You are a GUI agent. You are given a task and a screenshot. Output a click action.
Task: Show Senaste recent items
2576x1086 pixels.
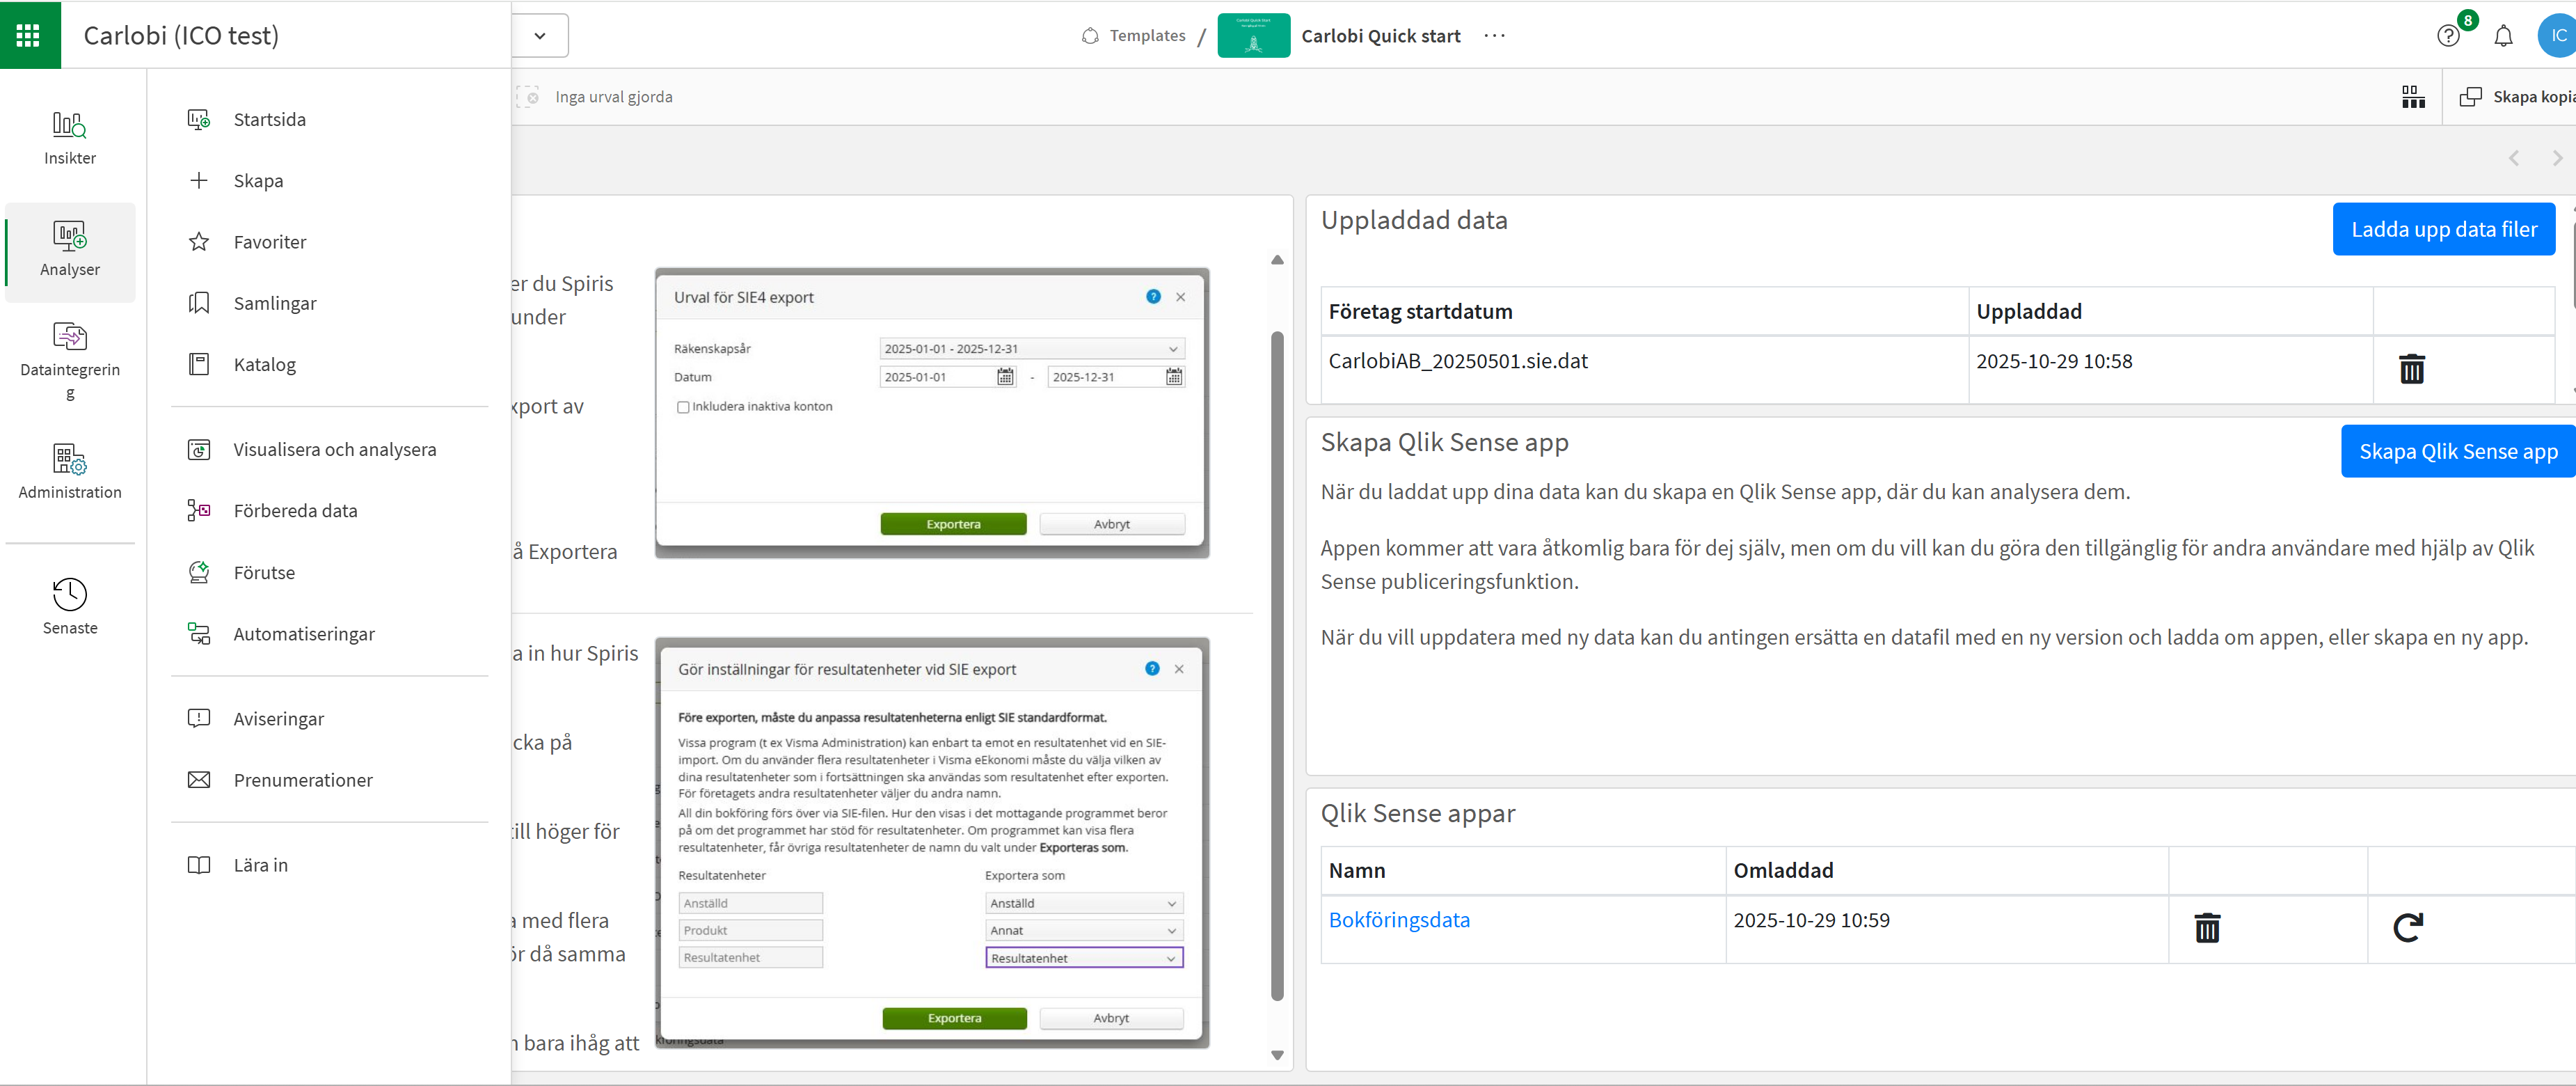[70, 605]
